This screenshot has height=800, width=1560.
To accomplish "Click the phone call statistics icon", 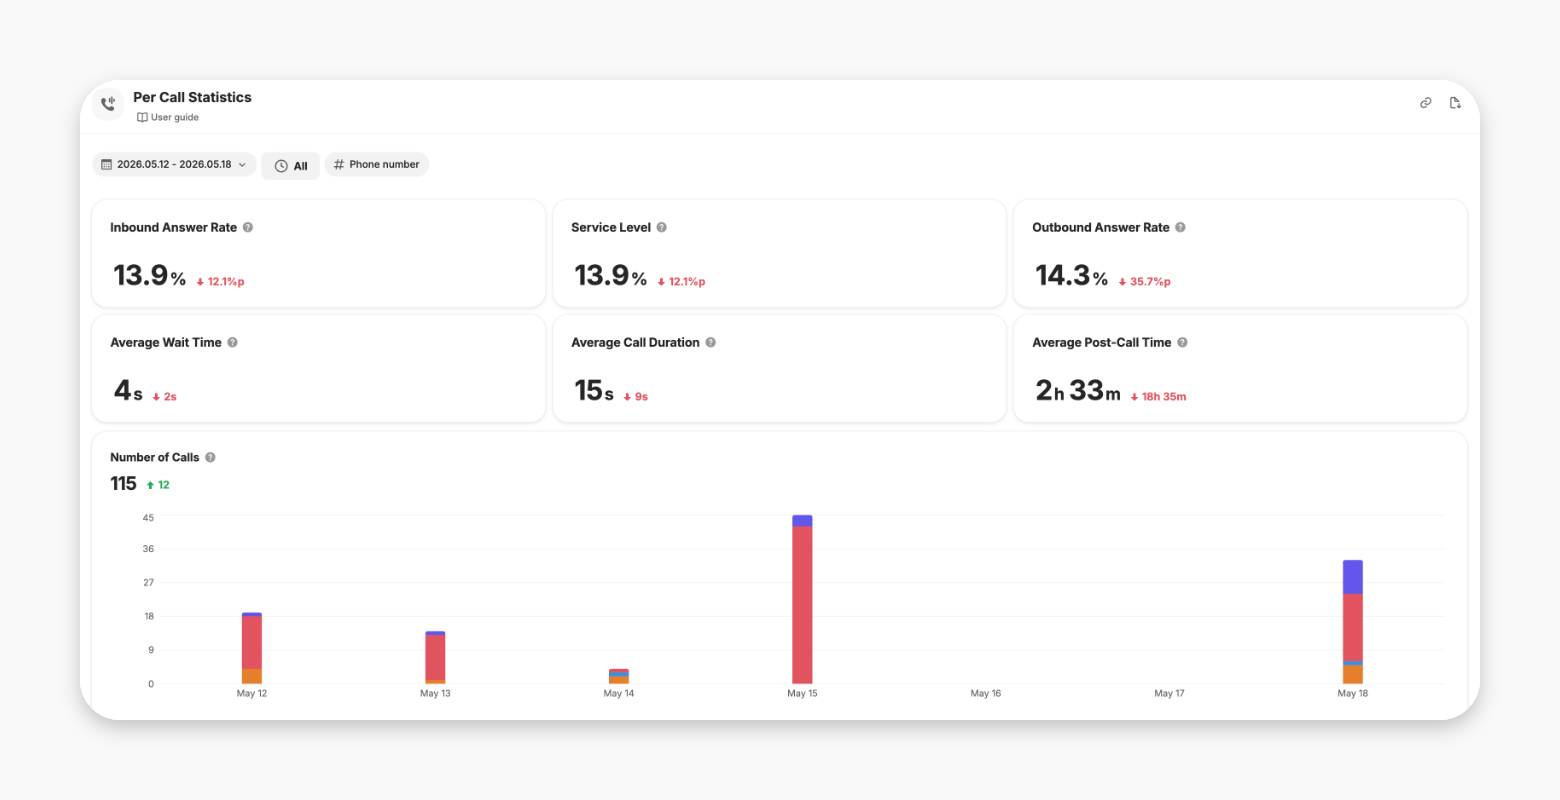I will 108,103.
